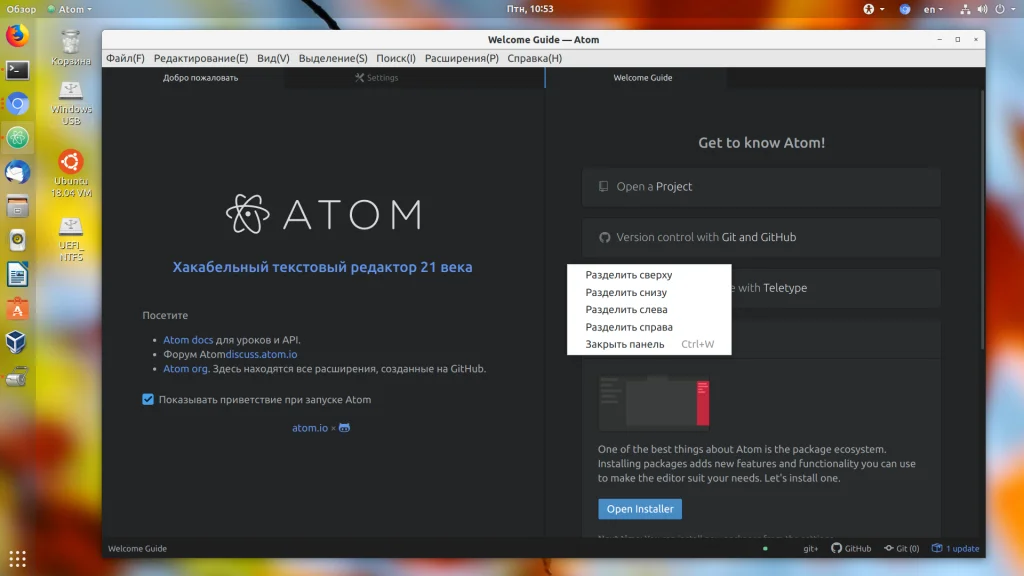
Task: Launch Terminal from the dock
Action: 18,70
